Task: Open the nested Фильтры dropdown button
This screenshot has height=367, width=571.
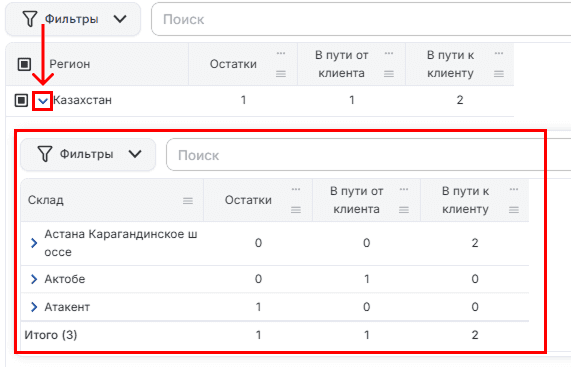Action: pyautogui.click(x=88, y=154)
